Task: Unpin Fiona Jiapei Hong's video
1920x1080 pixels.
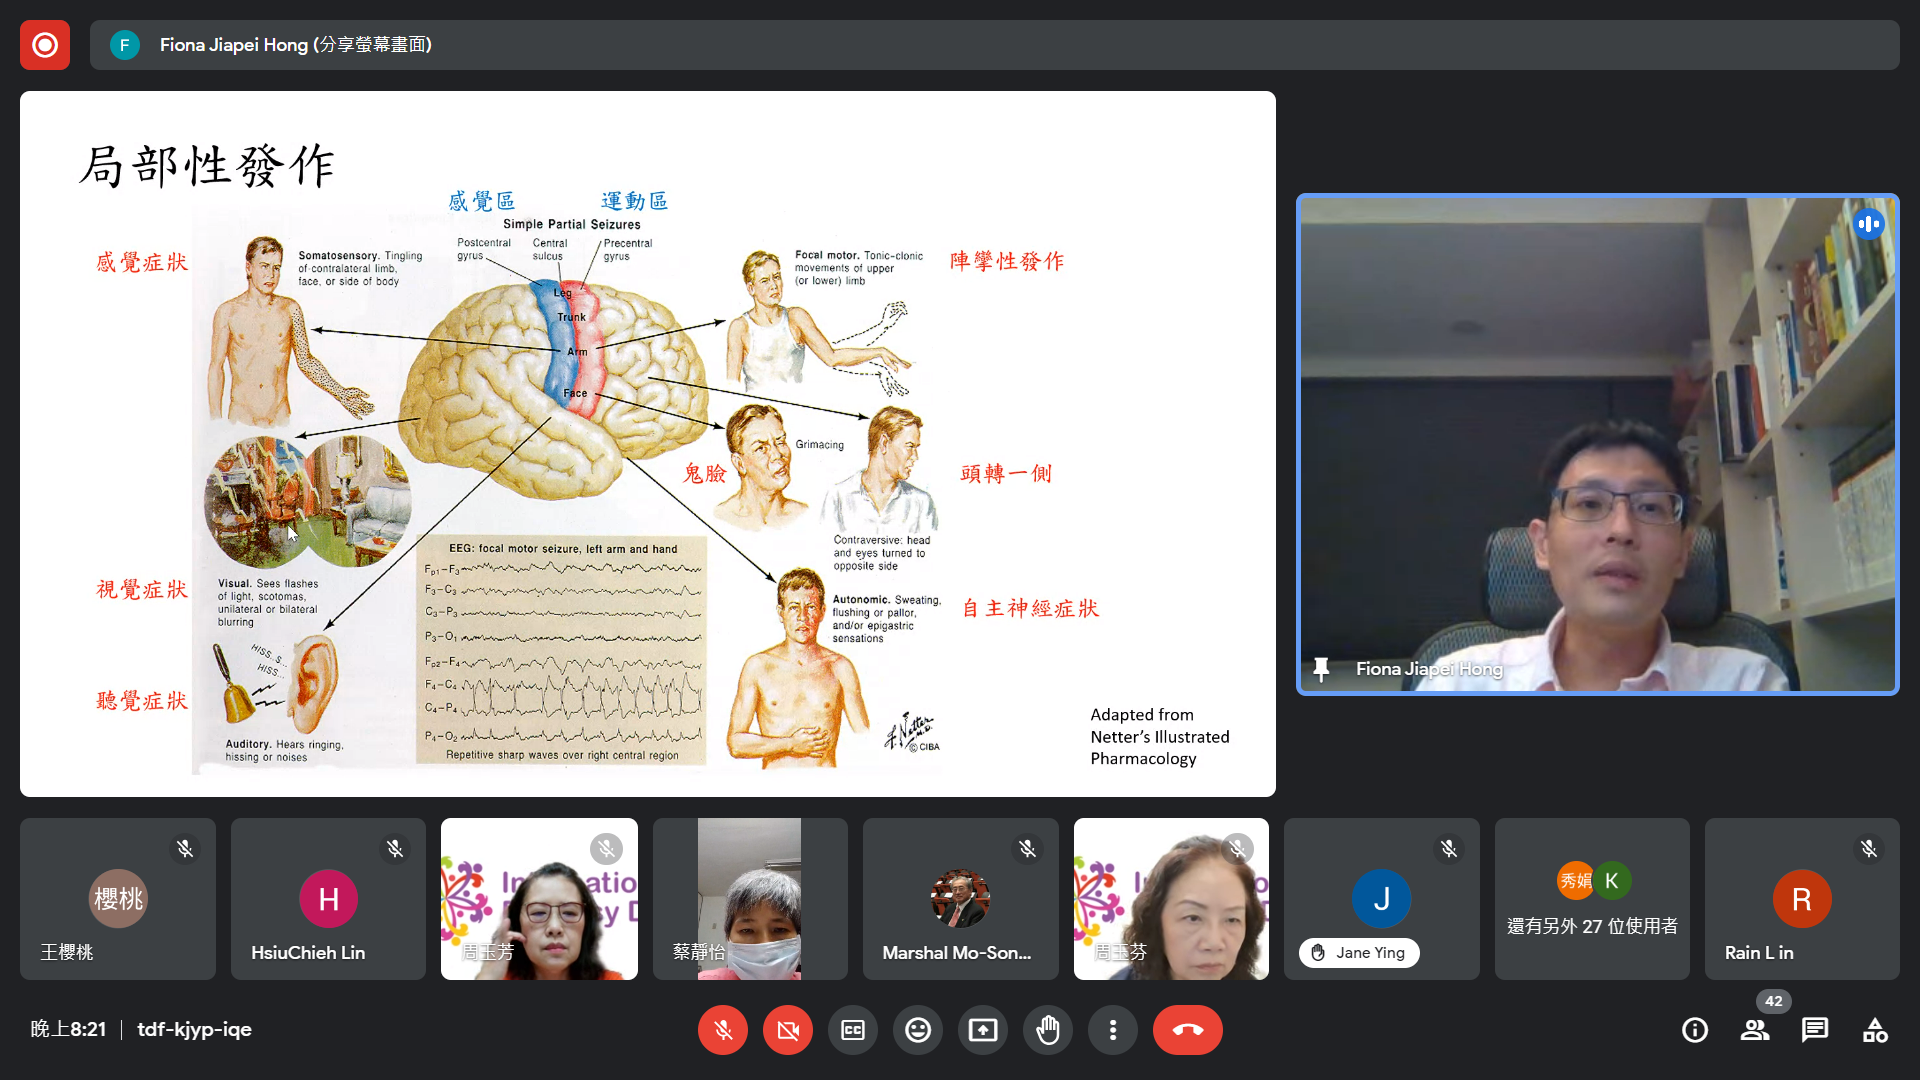Action: pos(1321,669)
